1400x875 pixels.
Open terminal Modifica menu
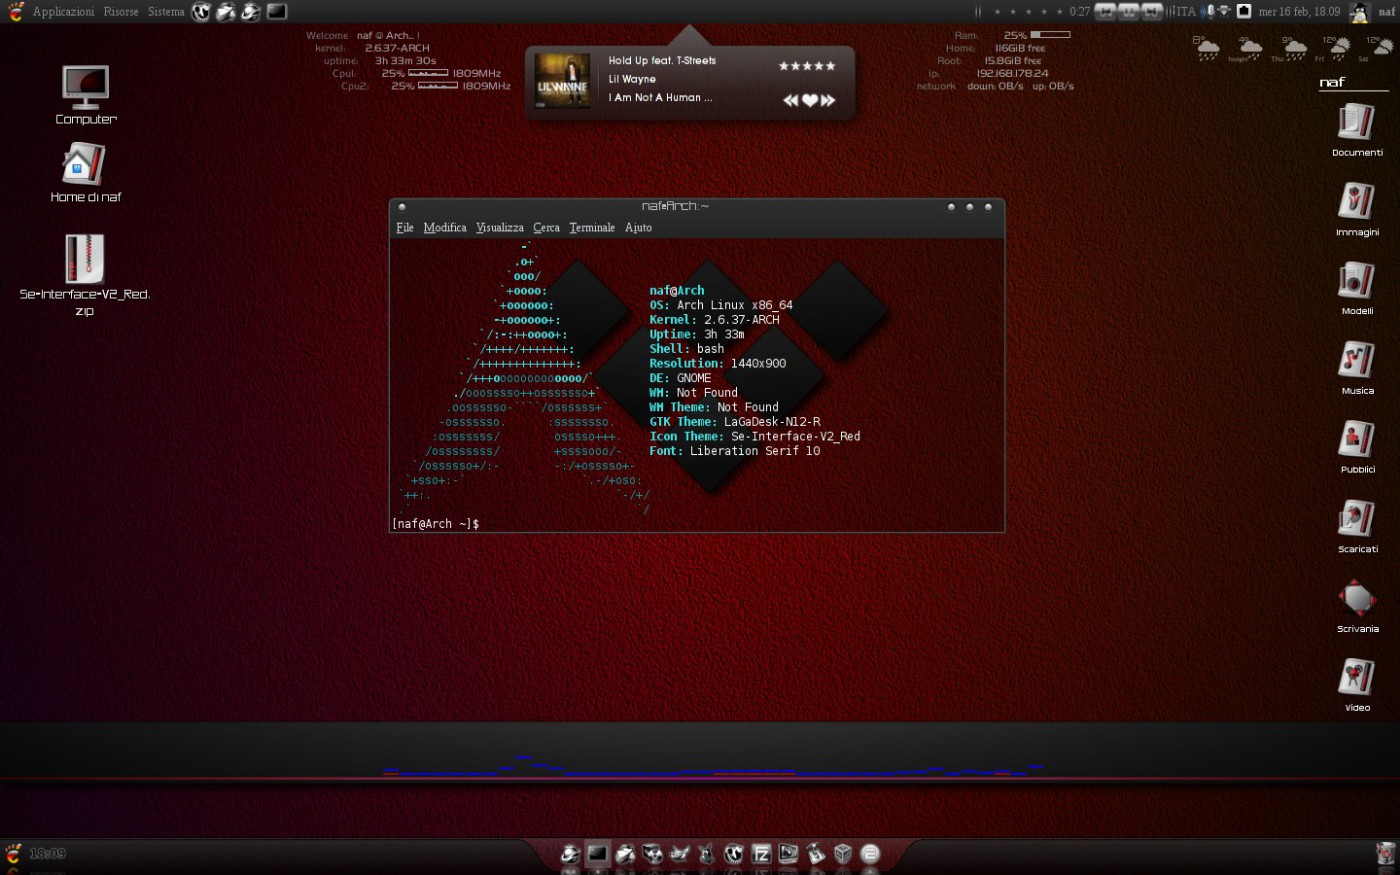click(445, 228)
